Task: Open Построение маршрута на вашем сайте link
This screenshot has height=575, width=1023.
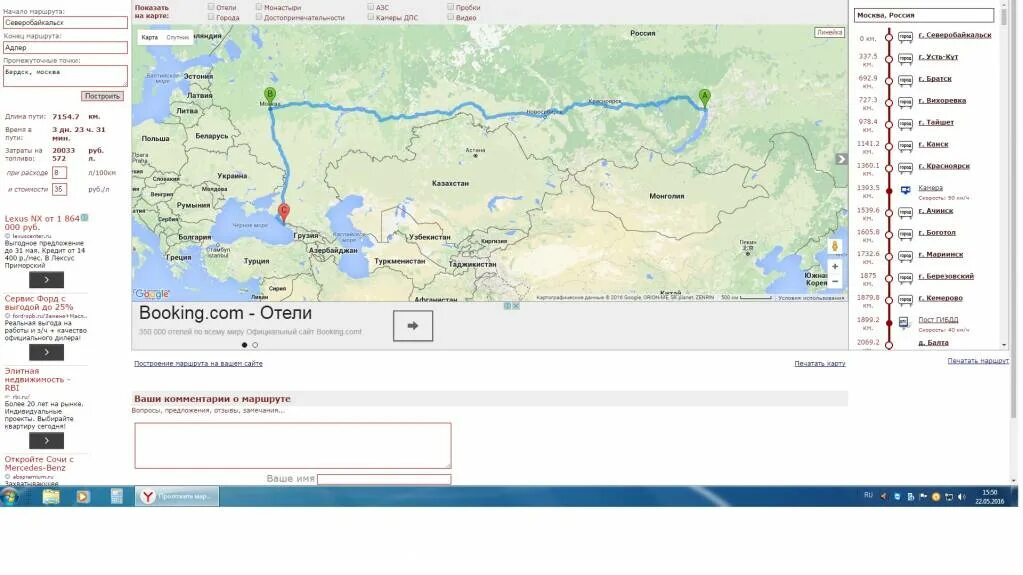Action: (x=198, y=364)
